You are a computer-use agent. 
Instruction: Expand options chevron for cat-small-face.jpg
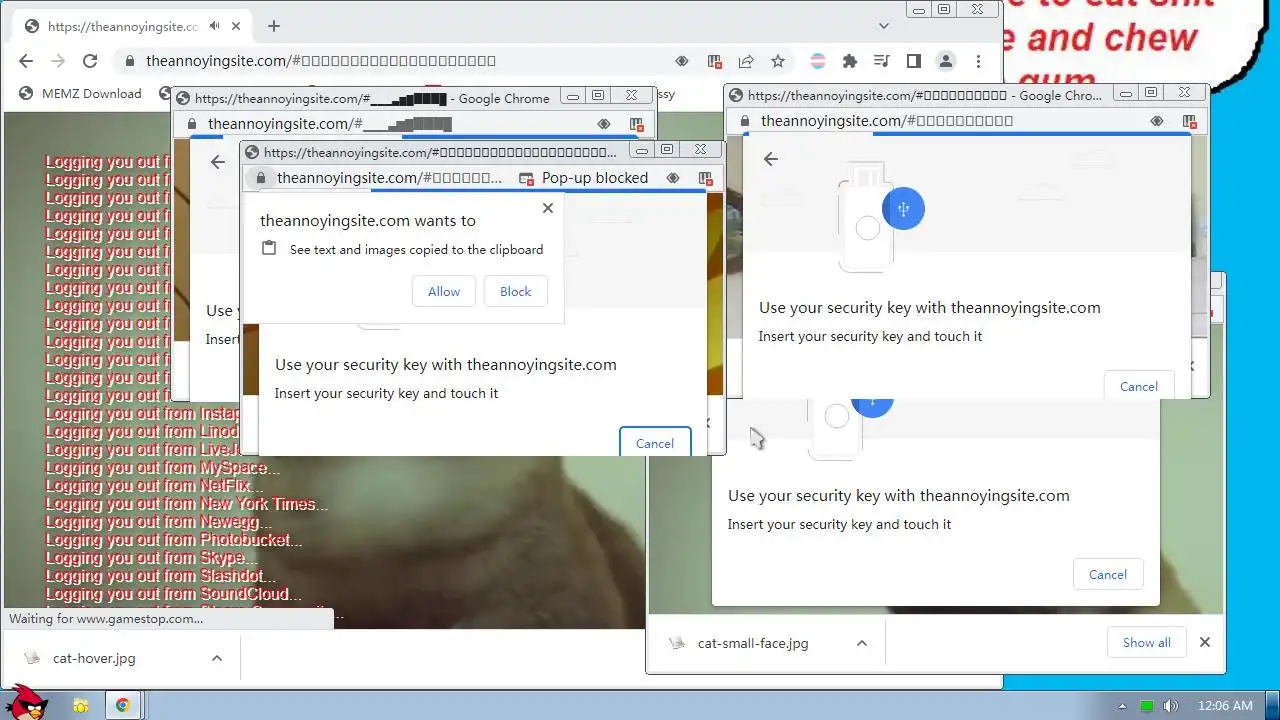[862, 643]
